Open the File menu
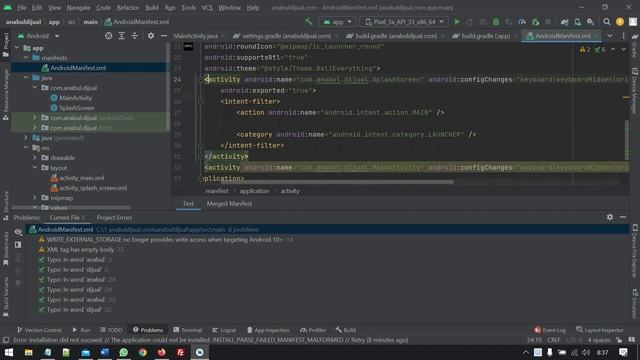640x360 pixels. point(22,8)
